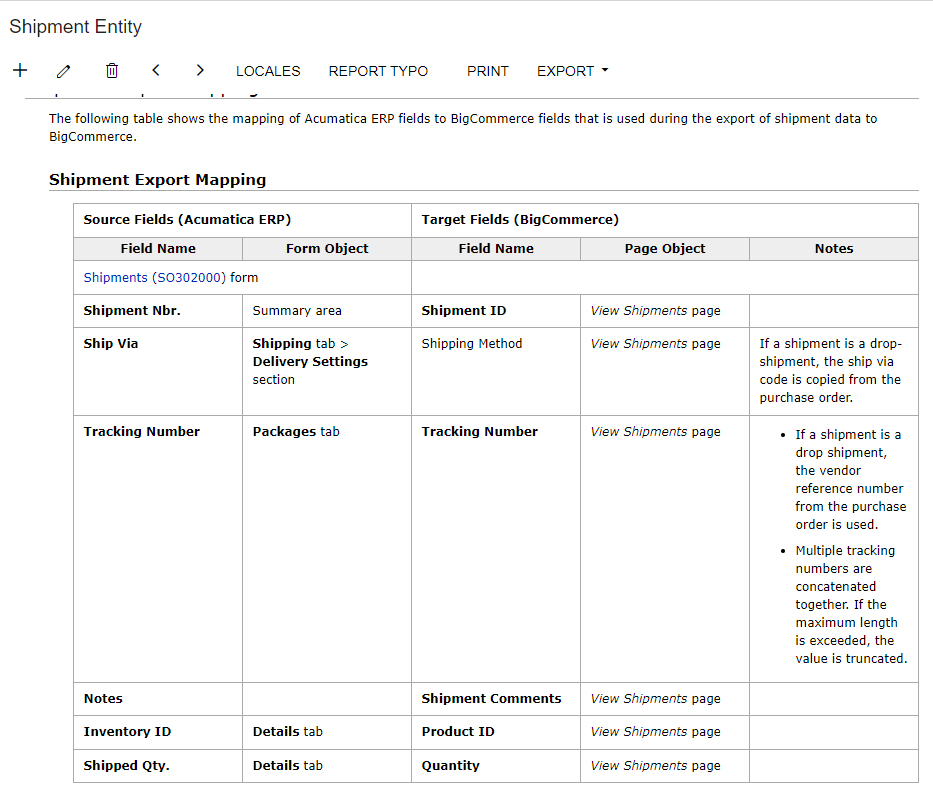This screenshot has height=795, width=933.
Task: Expand the EXPORT dropdown
Action: tap(572, 71)
